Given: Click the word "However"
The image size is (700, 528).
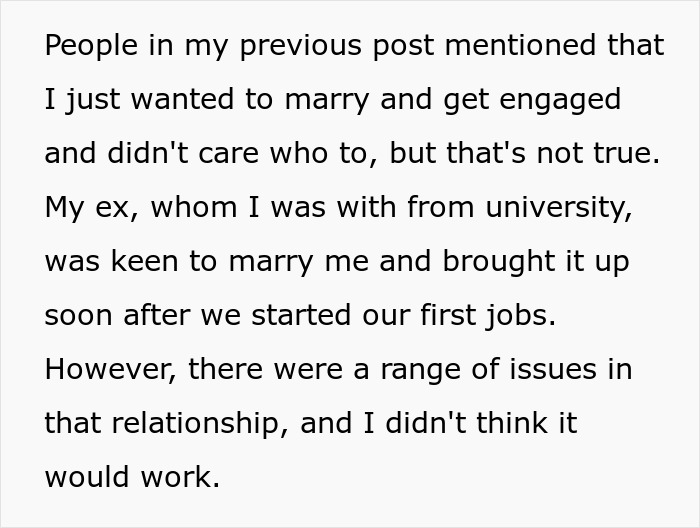Looking at the screenshot, I should click(107, 369).
